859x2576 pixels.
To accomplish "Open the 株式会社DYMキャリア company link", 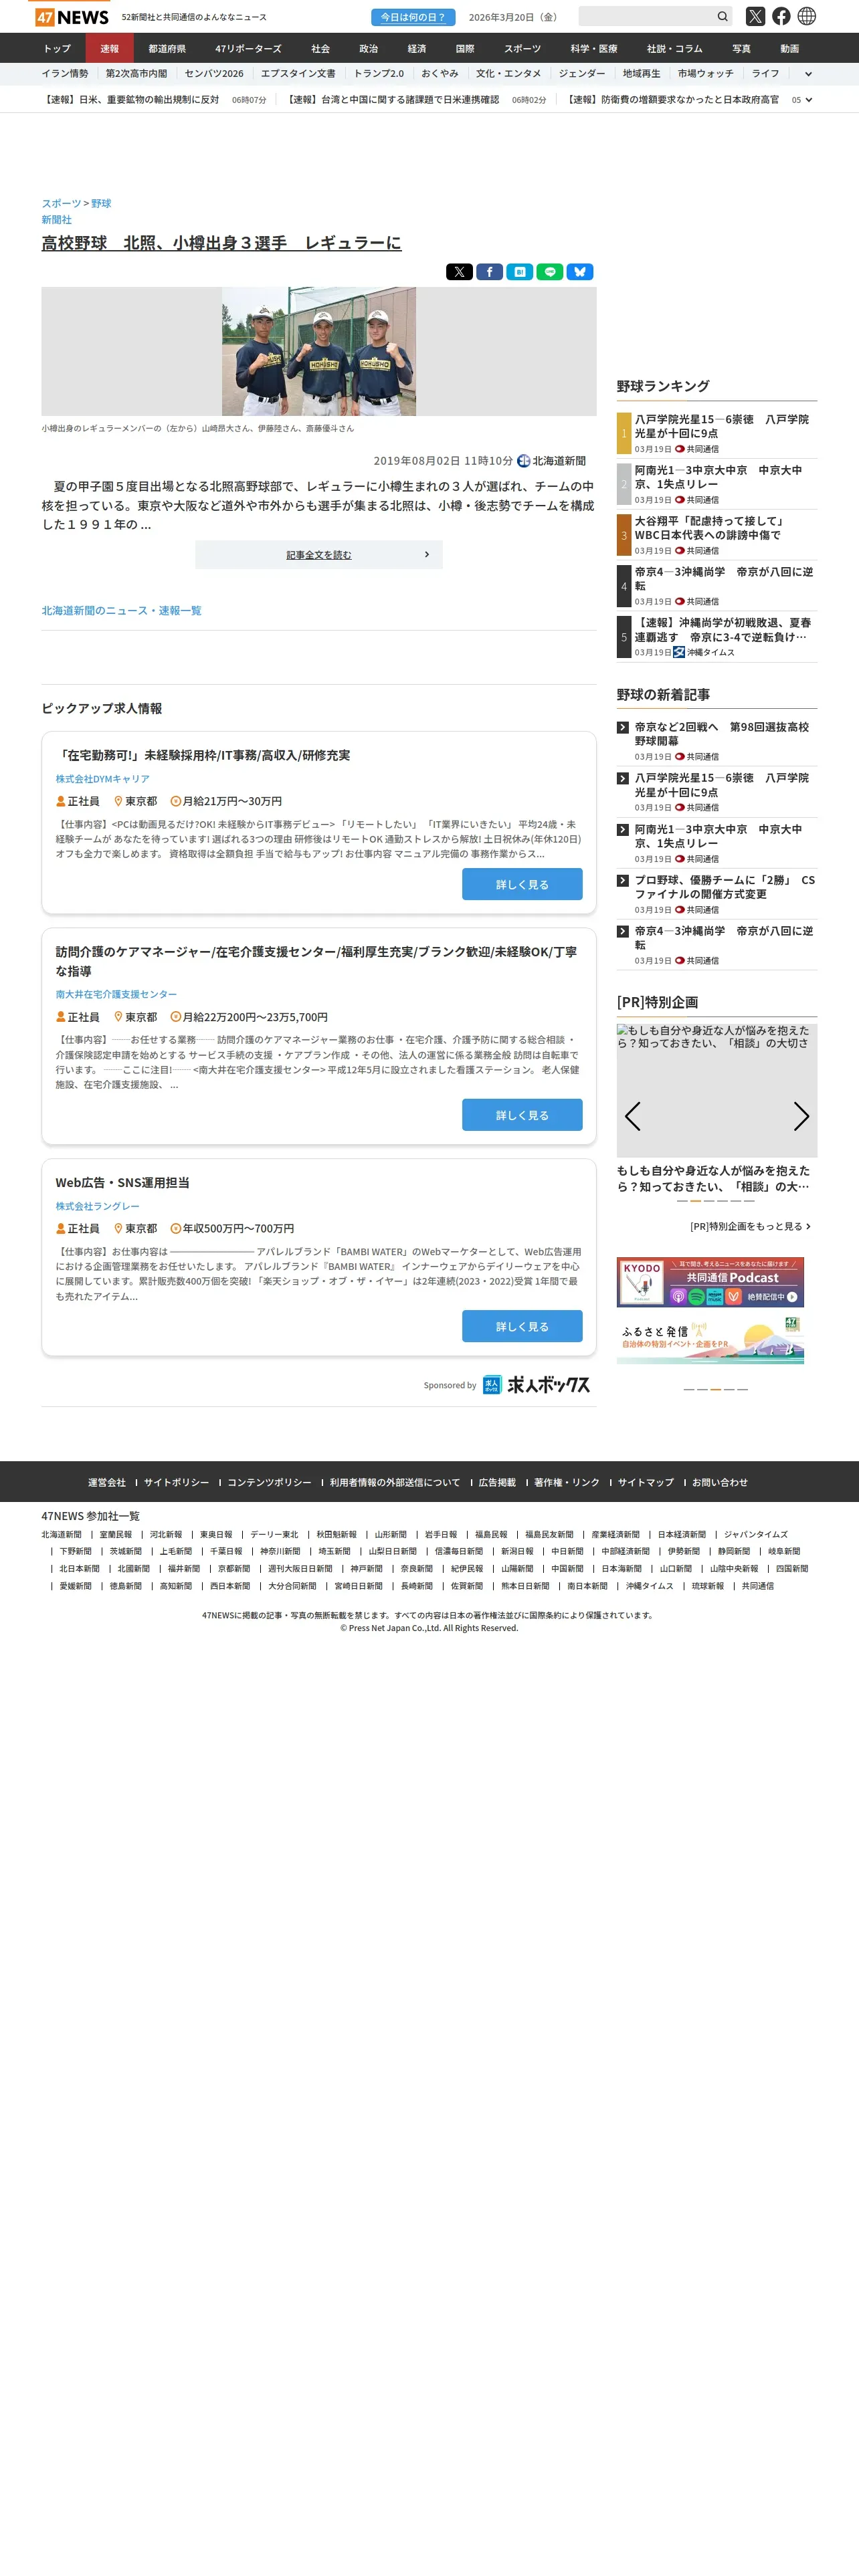I will pyautogui.click(x=103, y=779).
